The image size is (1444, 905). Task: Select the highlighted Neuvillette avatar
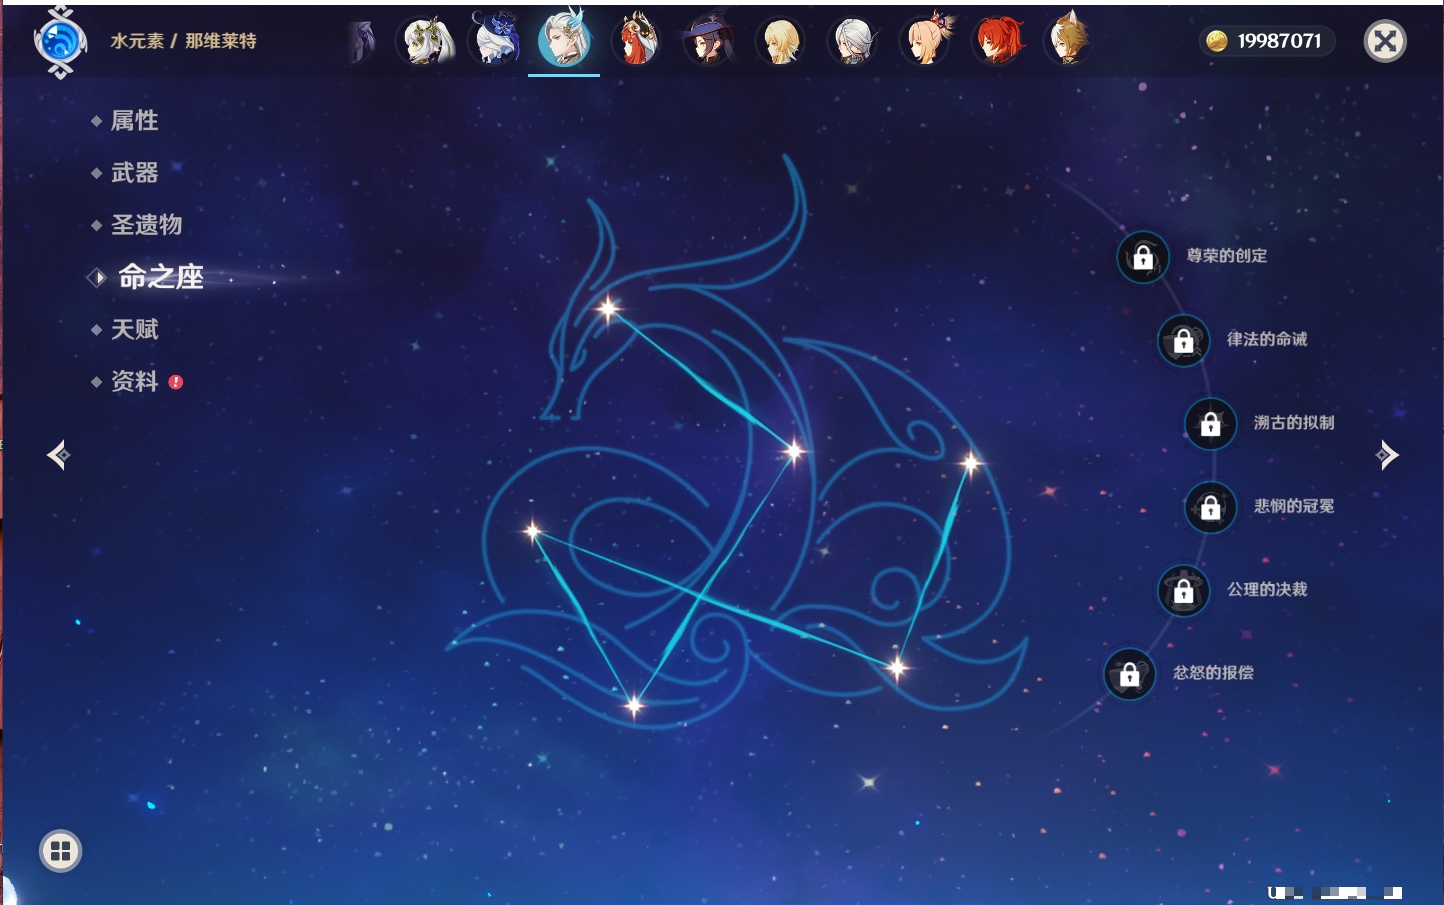click(x=564, y=40)
